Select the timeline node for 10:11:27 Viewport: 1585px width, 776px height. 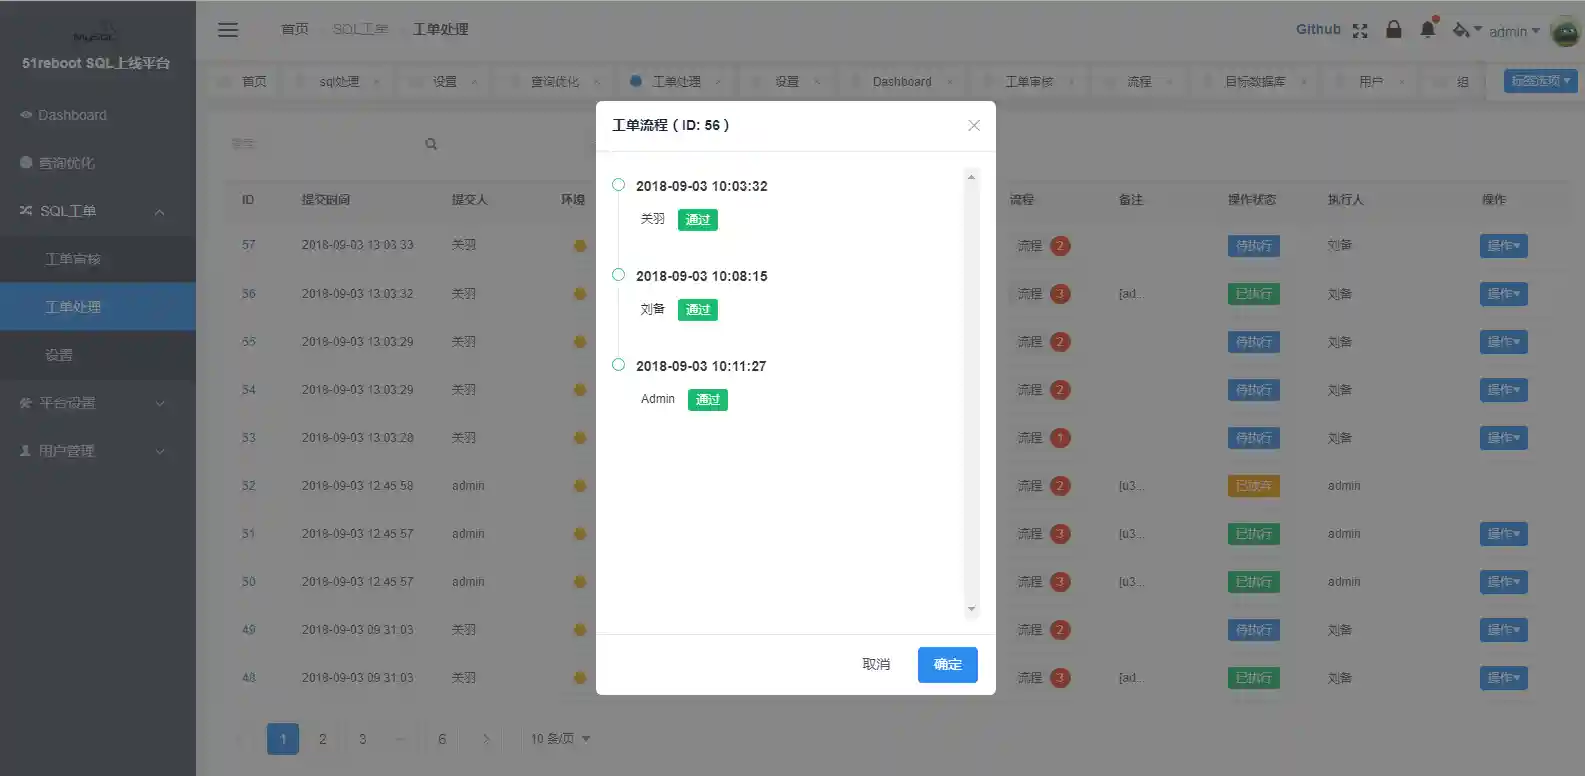point(618,365)
